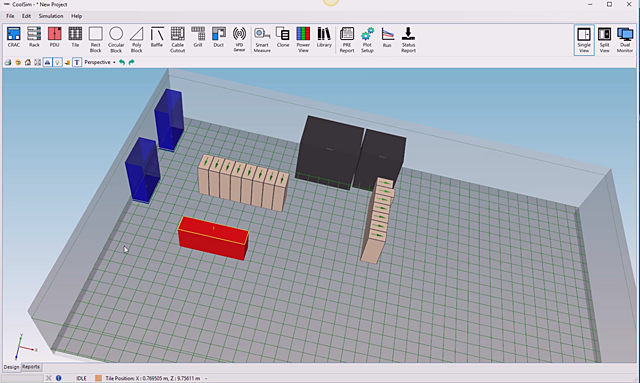Close the CoolSim window
Viewport: 640px width, 383px height.
[x=629, y=4]
